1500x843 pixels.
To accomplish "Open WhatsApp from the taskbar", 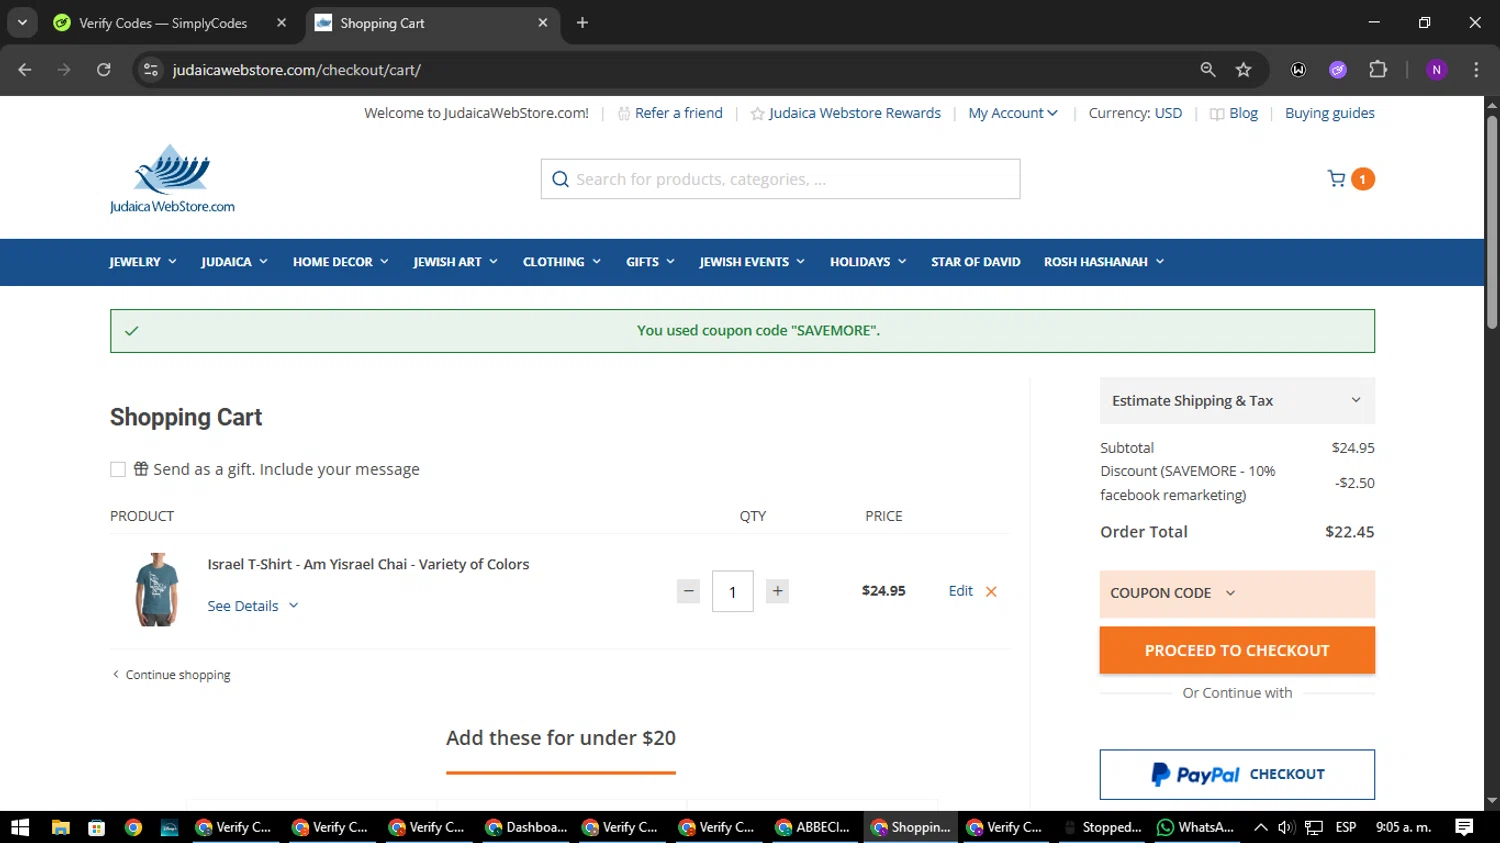I will [x=1196, y=827].
